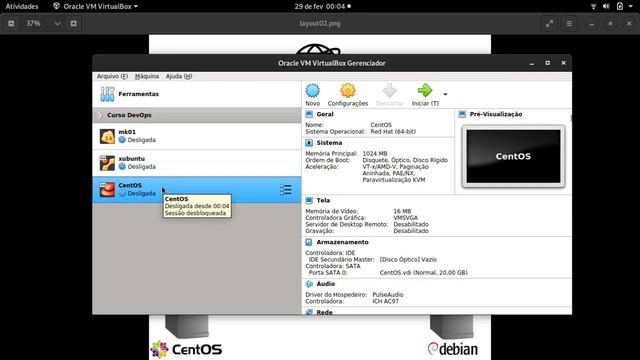Image resolution: width=640 pixels, height=360 pixels.
Task: Select the Curso DevOps group header
Action: (x=197, y=115)
